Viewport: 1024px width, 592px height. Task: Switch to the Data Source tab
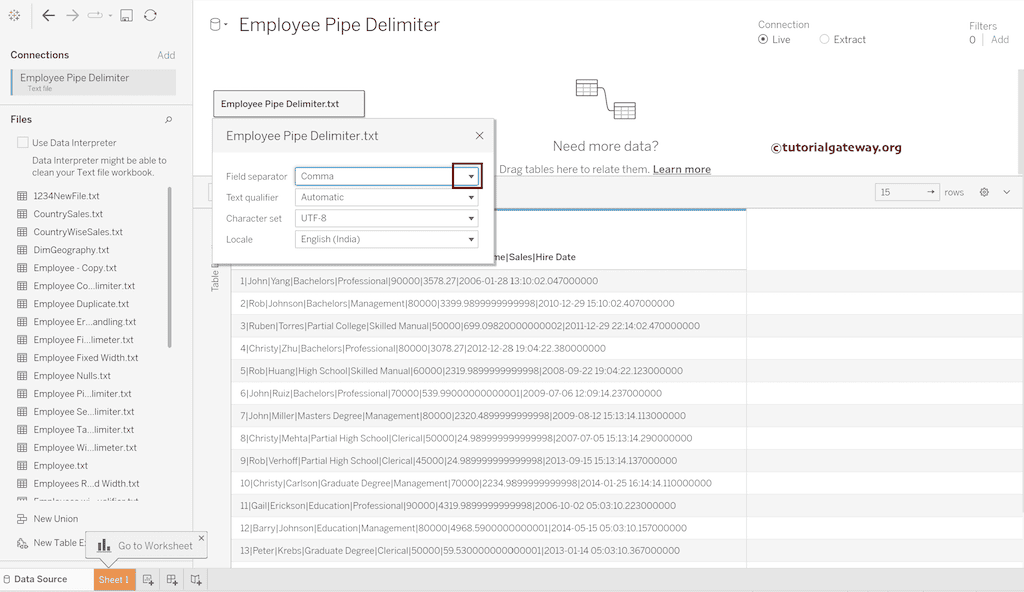click(37, 578)
